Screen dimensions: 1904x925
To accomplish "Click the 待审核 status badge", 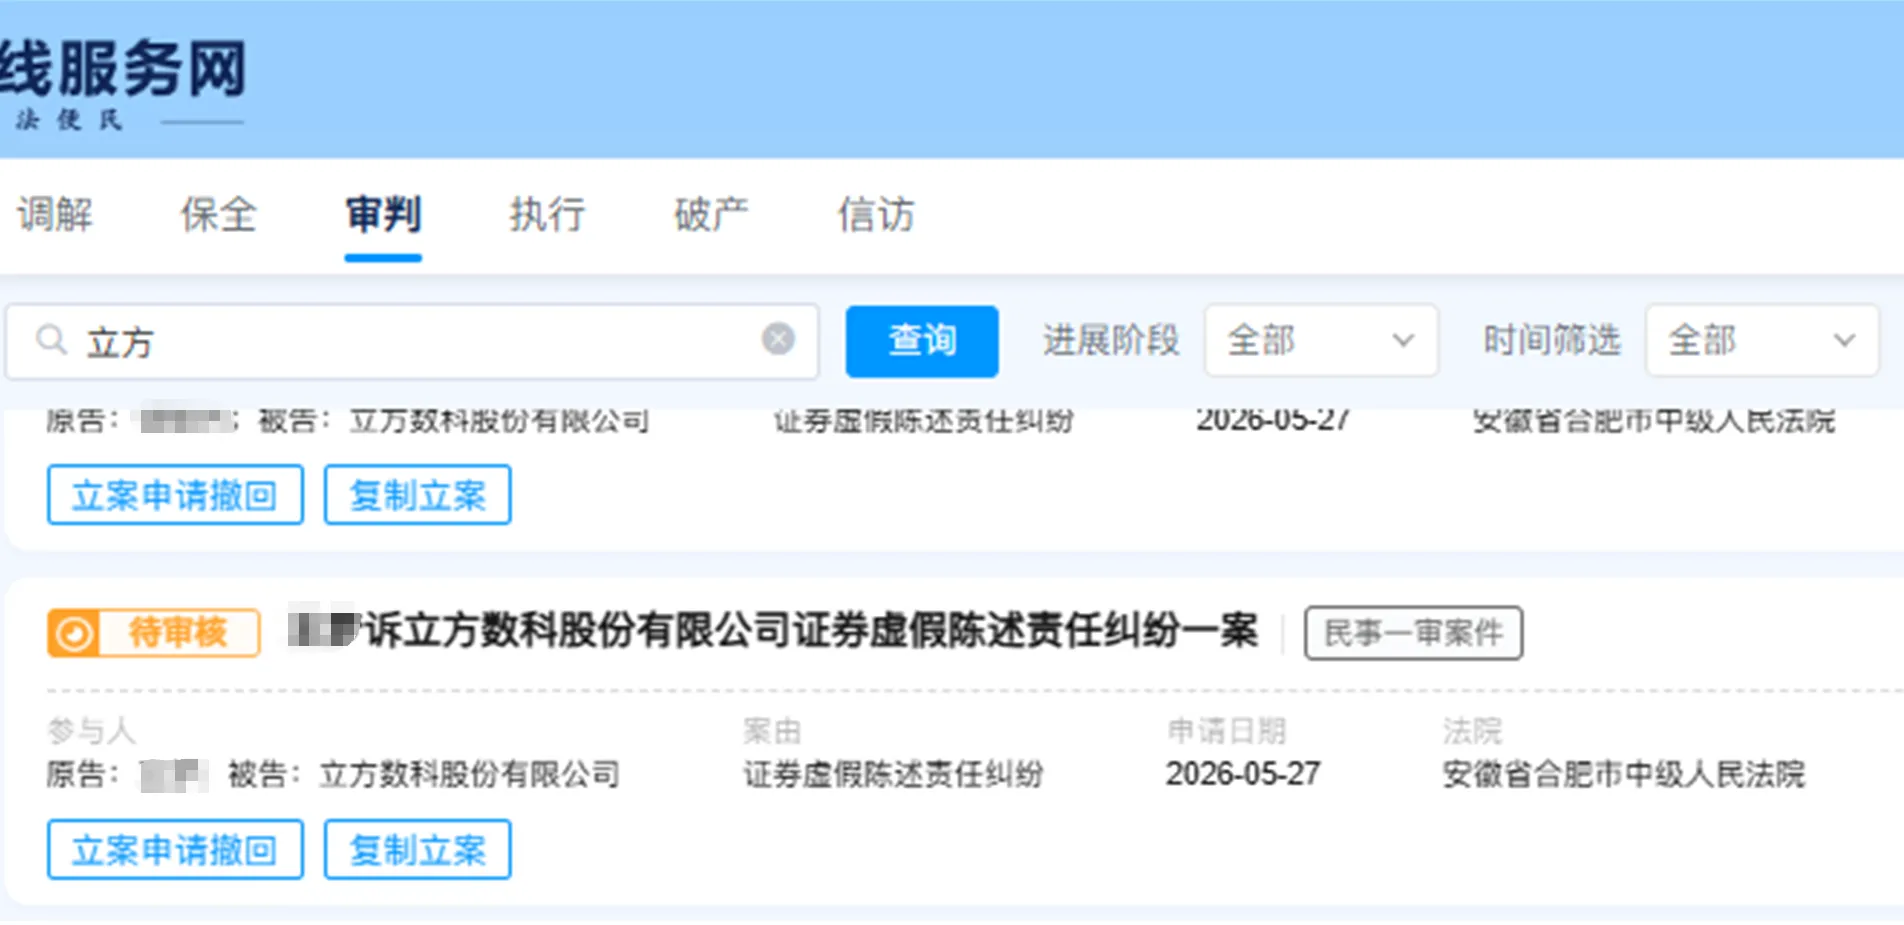I will [154, 633].
